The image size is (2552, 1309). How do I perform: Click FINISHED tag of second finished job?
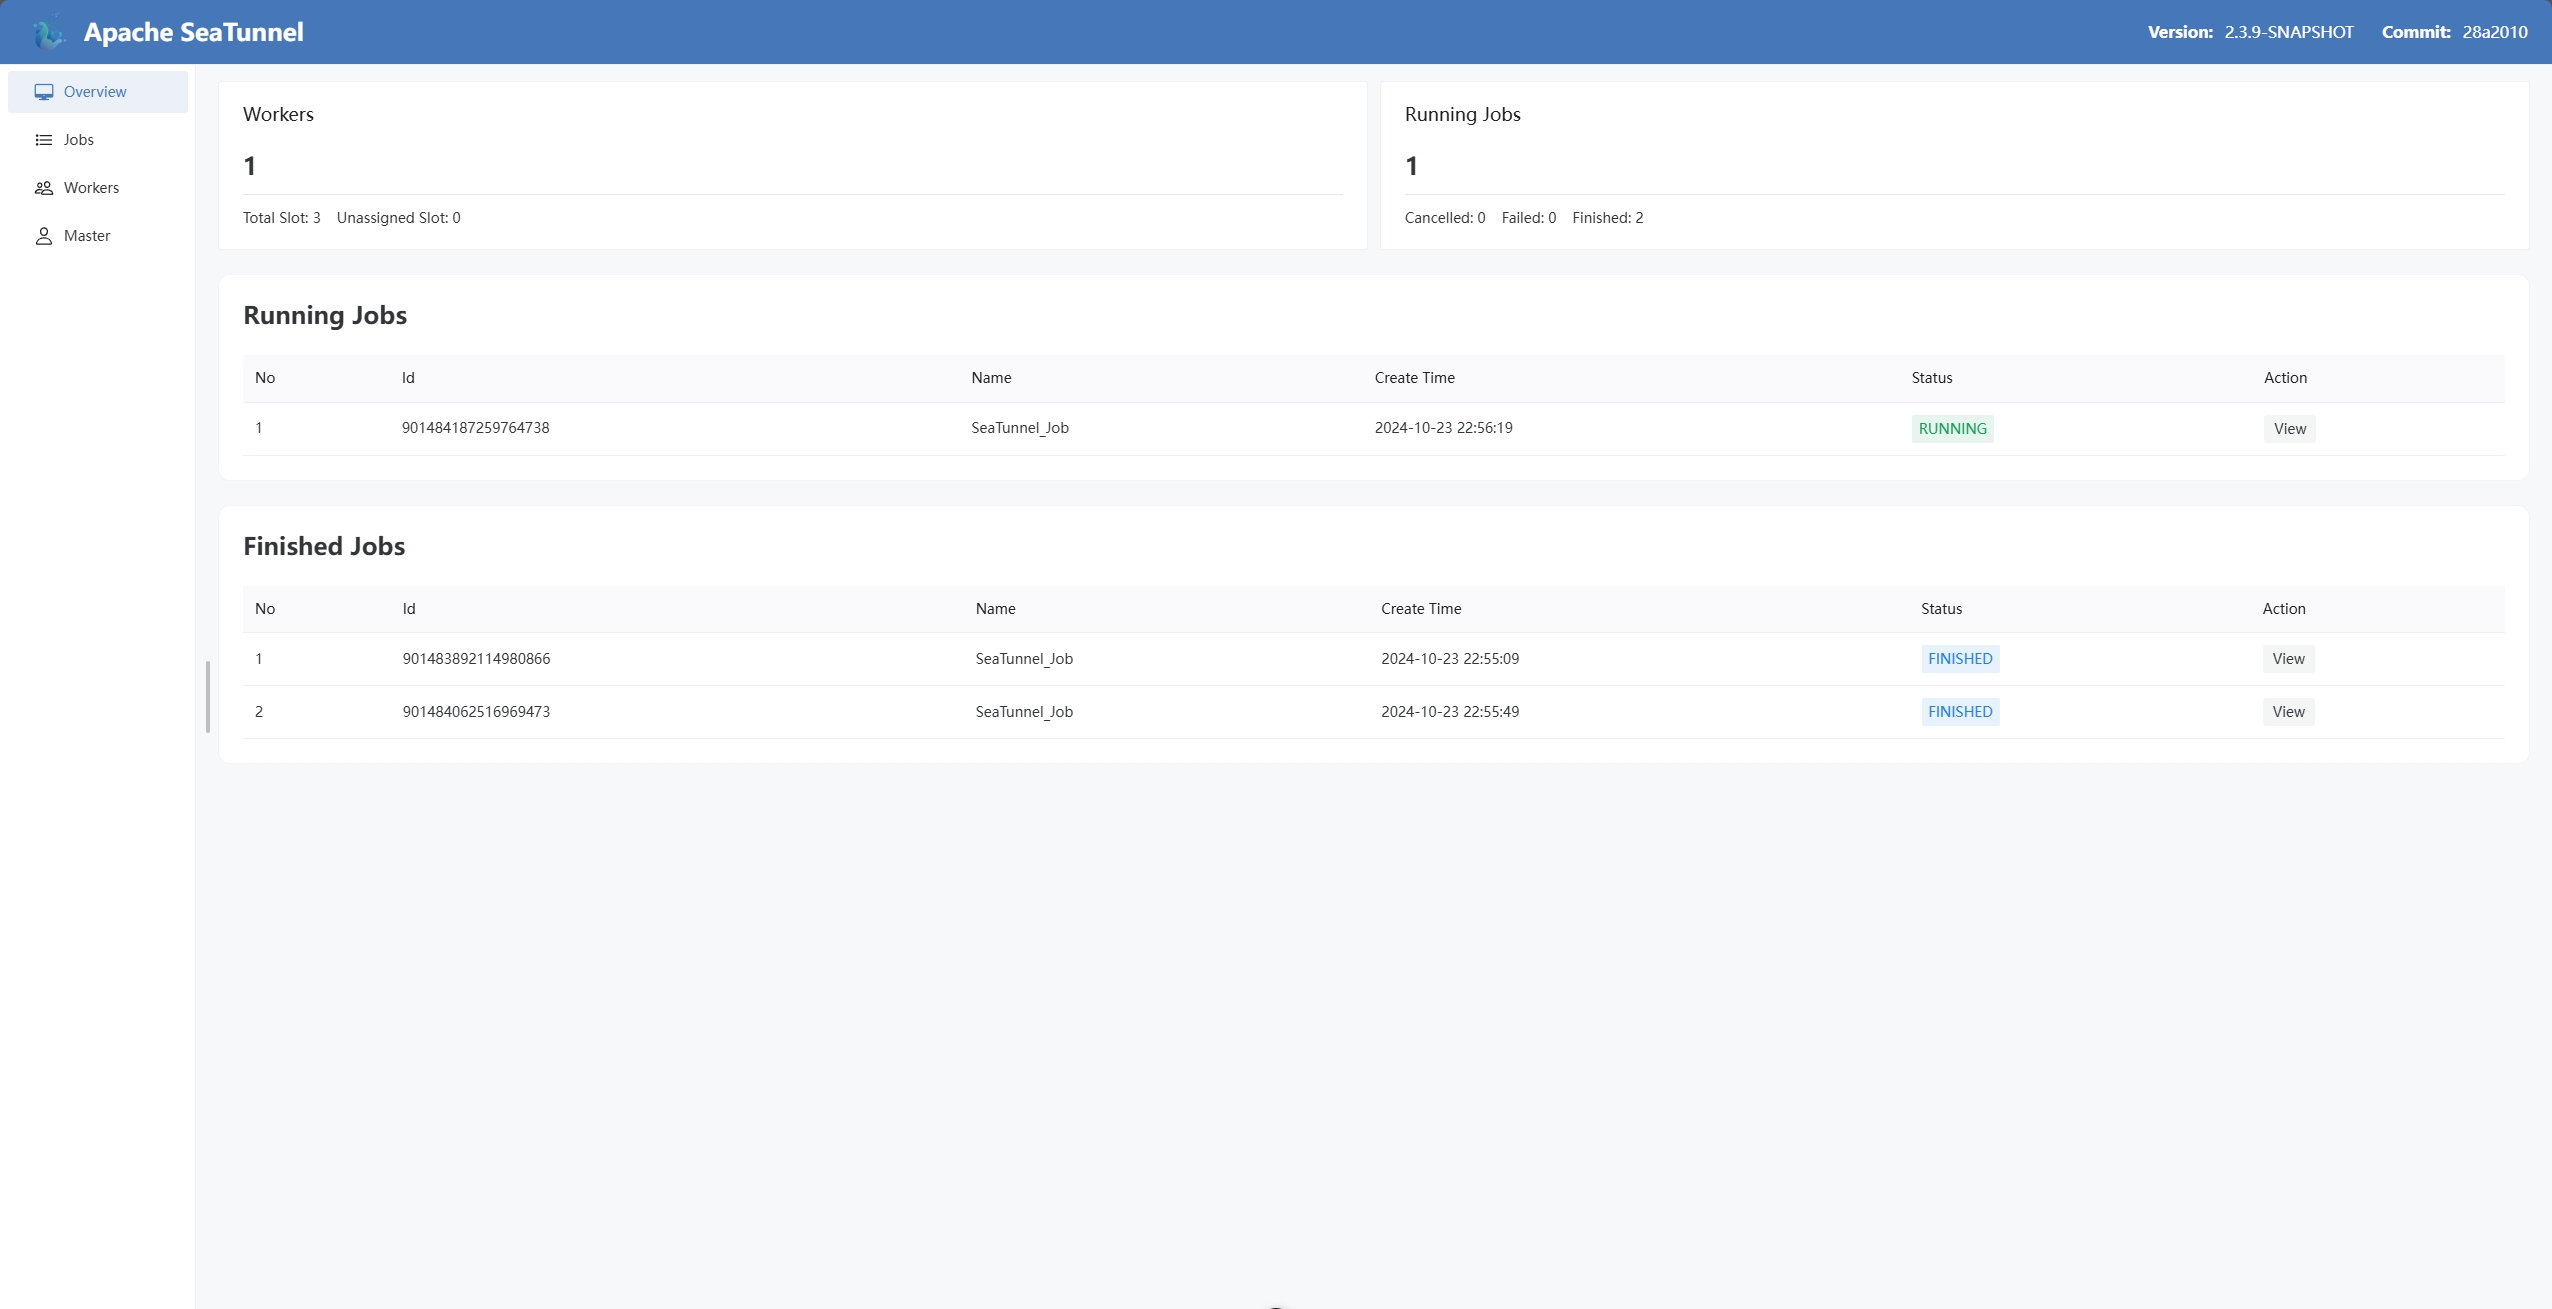coord(1959,712)
